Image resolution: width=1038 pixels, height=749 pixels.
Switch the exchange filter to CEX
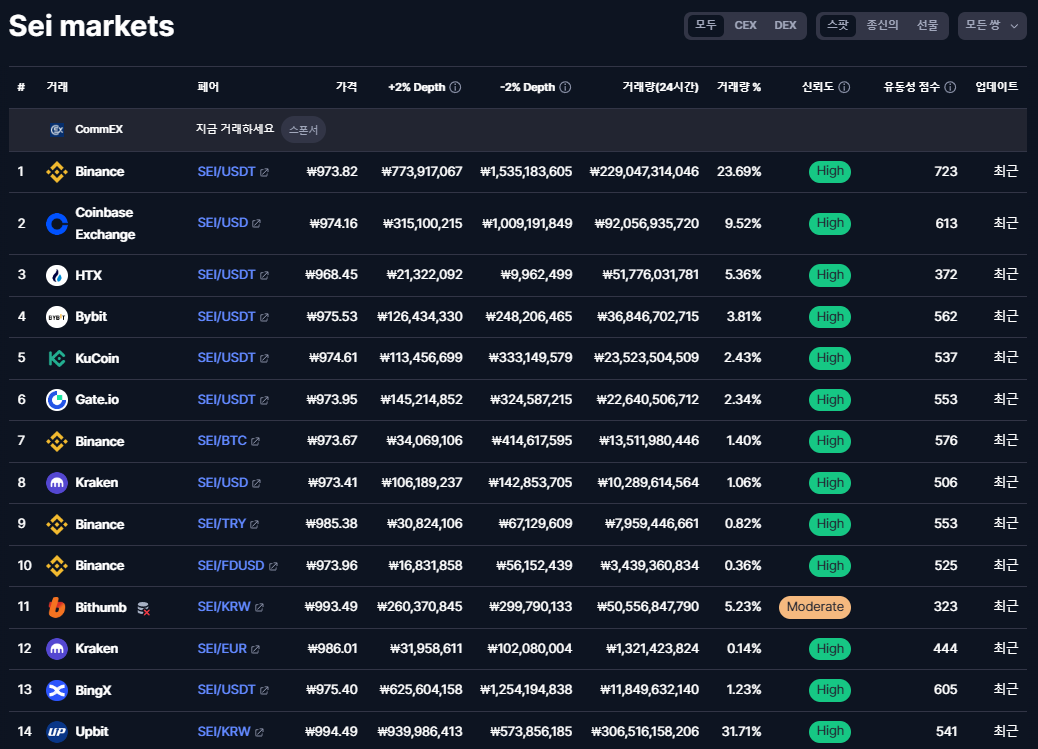click(x=745, y=26)
